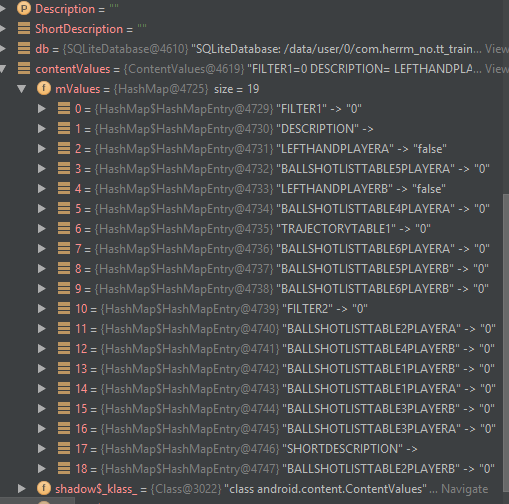Click the entry icon for TRAJECTORYTABLE1 row

pyautogui.click(x=64, y=229)
